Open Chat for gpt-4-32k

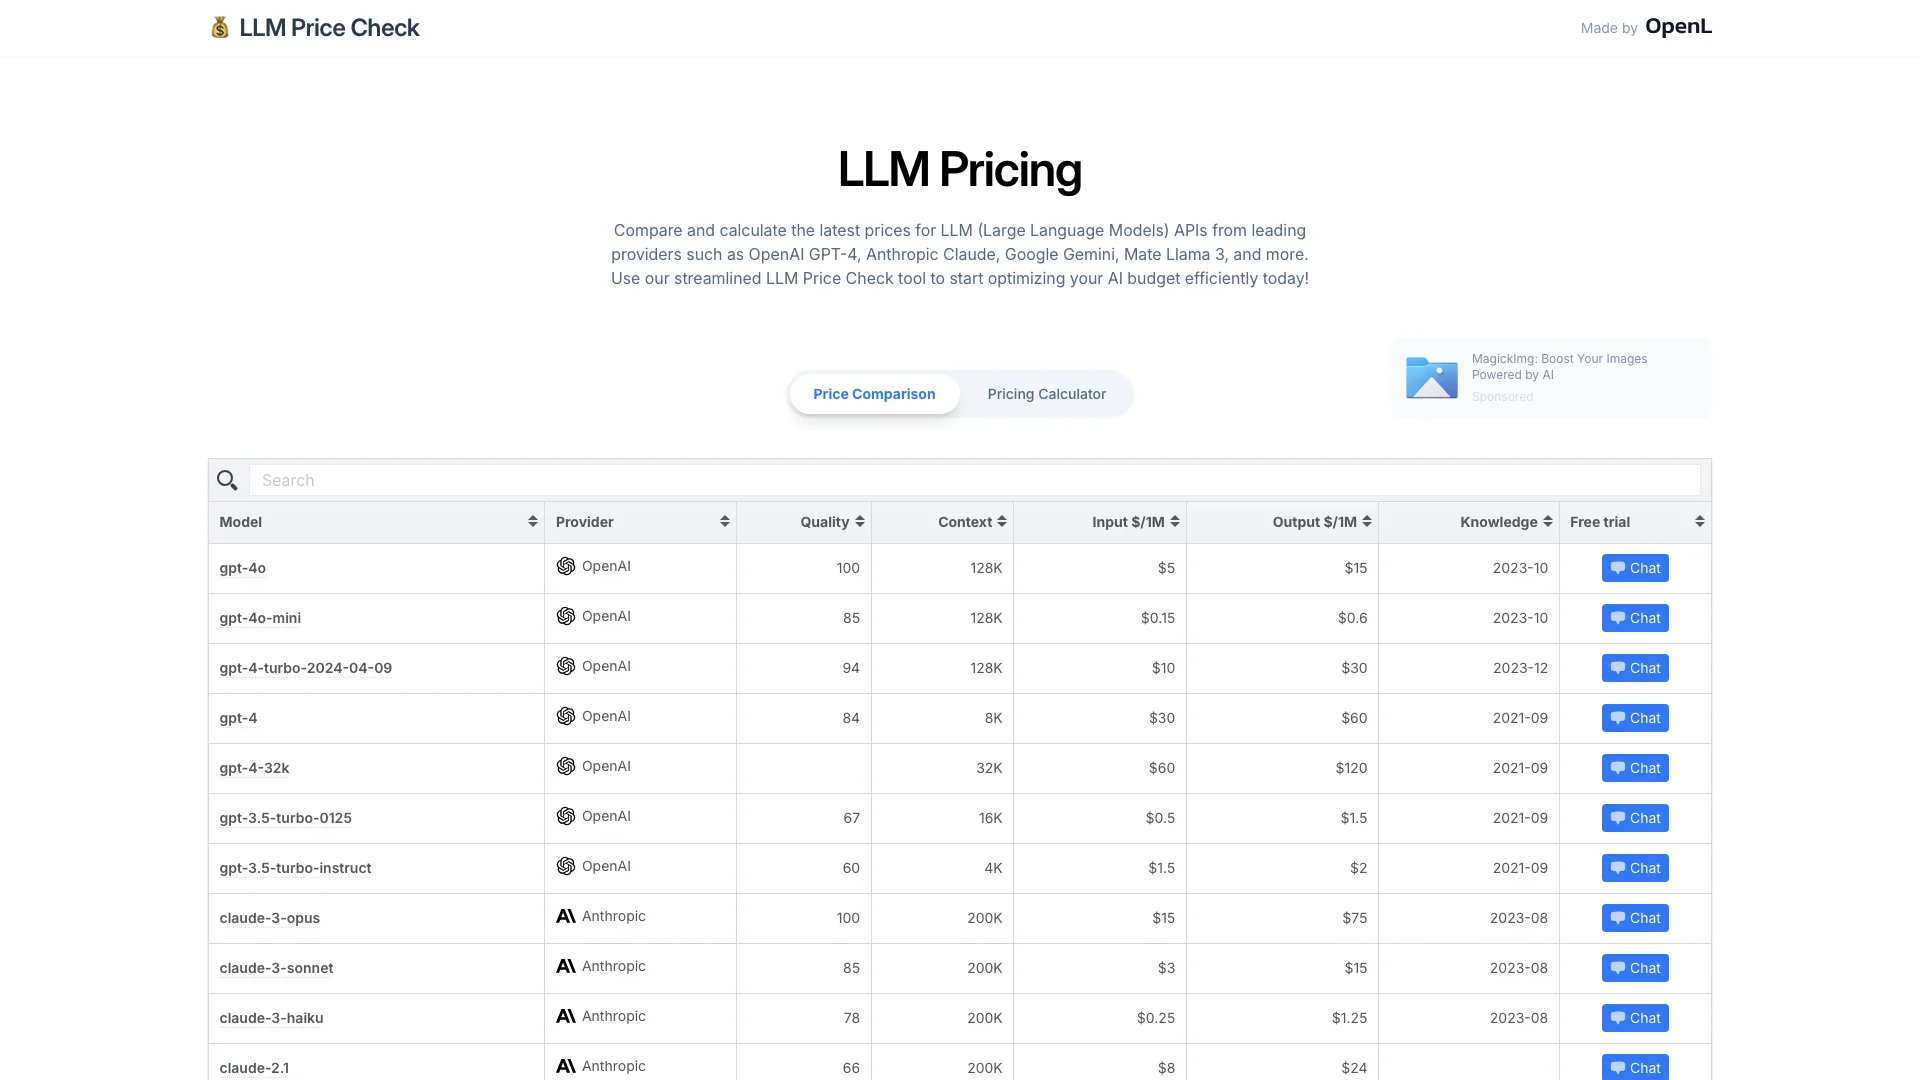[x=1635, y=768]
